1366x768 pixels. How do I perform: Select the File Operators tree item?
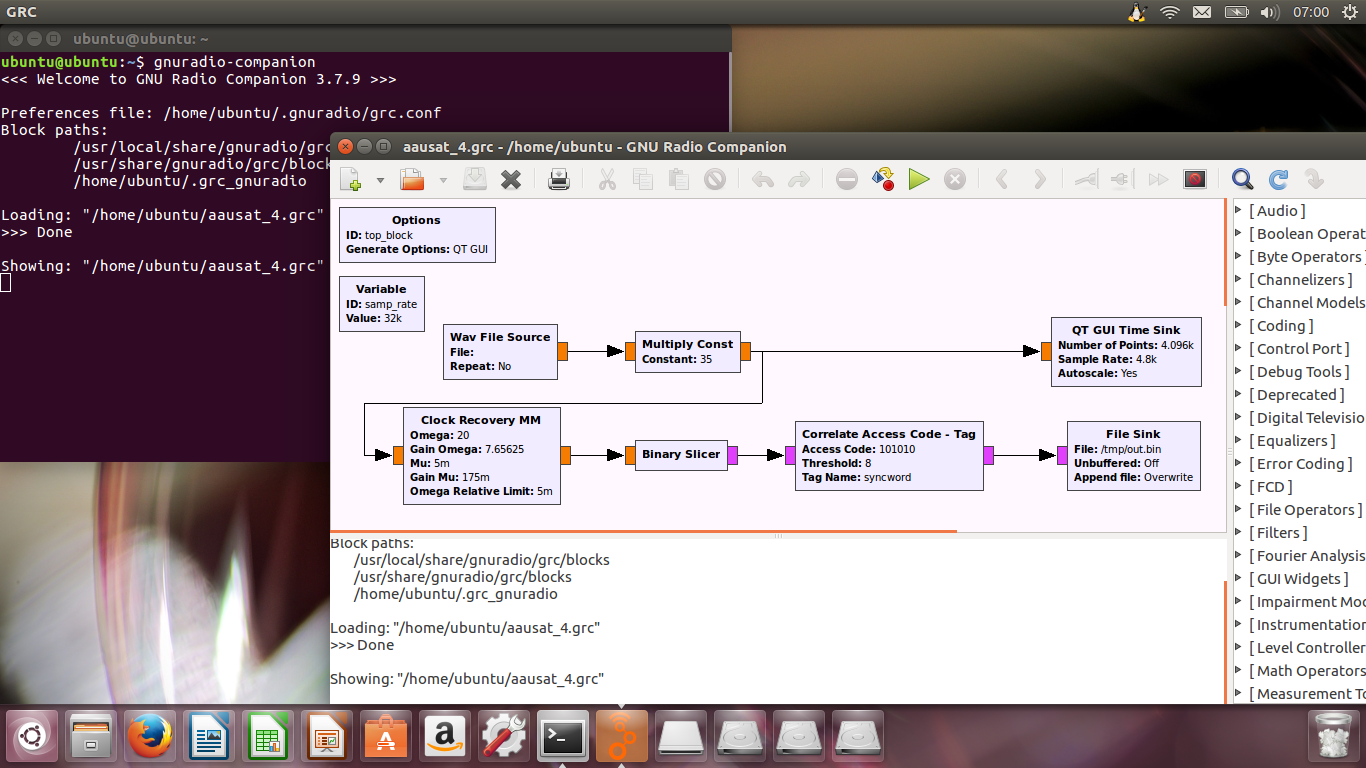click(x=1305, y=510)
